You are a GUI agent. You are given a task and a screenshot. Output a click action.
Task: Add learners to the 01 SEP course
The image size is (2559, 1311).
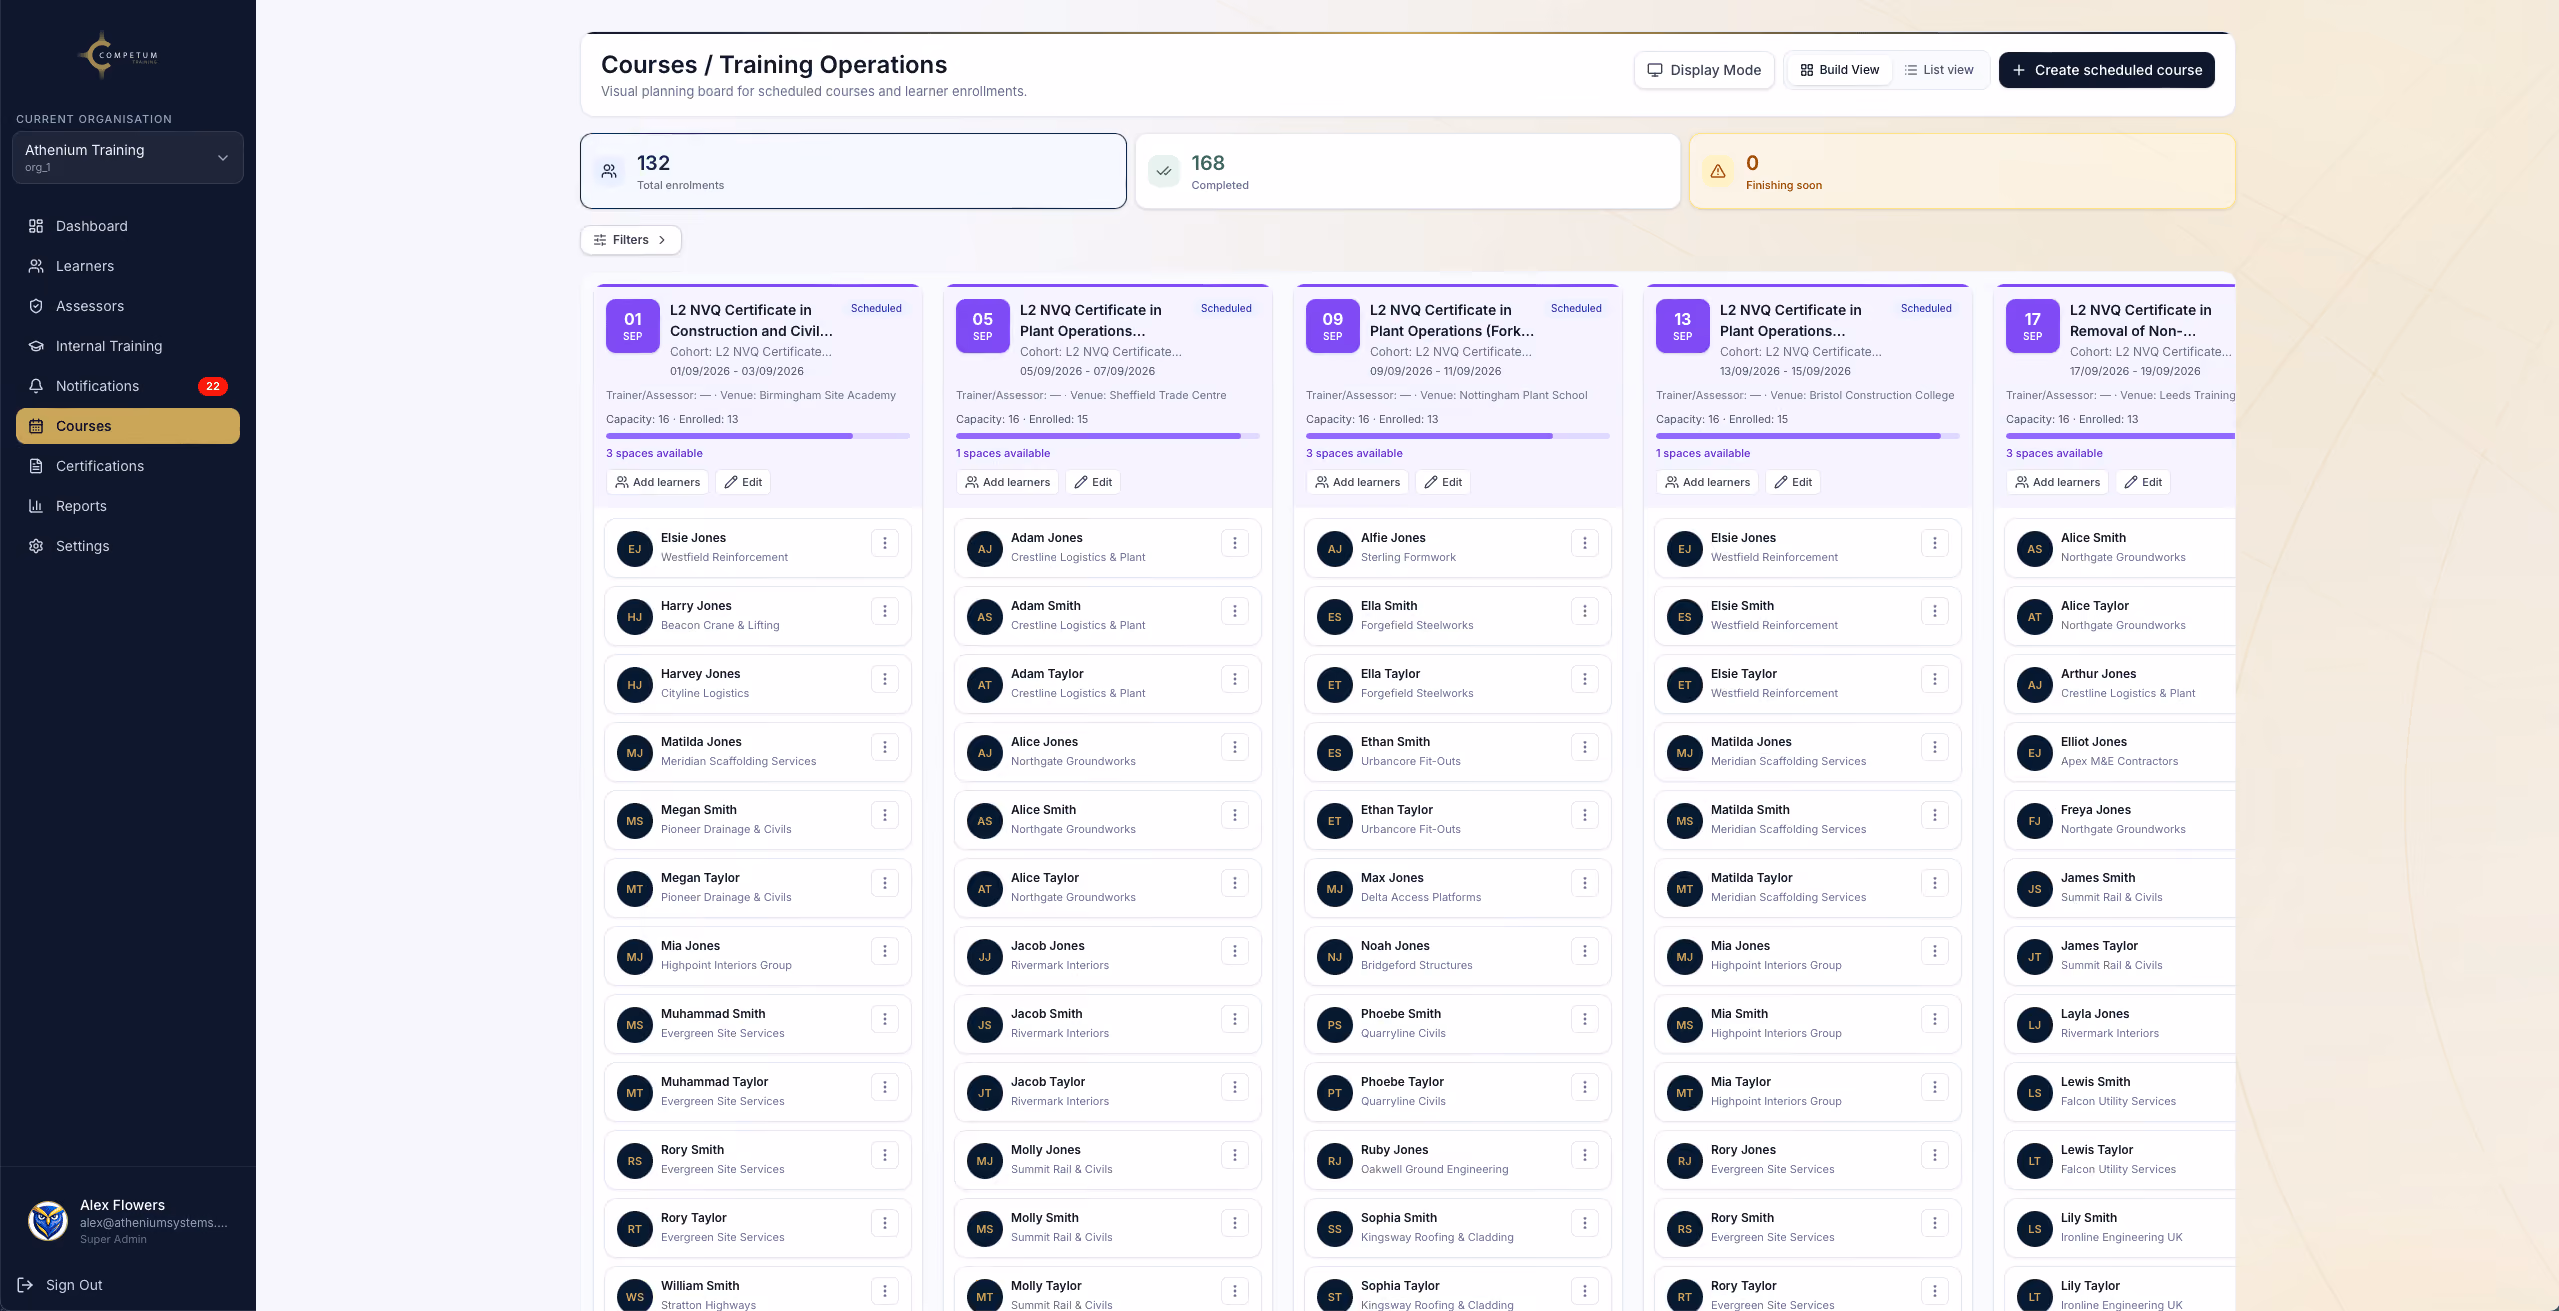(x=657, y=482)
